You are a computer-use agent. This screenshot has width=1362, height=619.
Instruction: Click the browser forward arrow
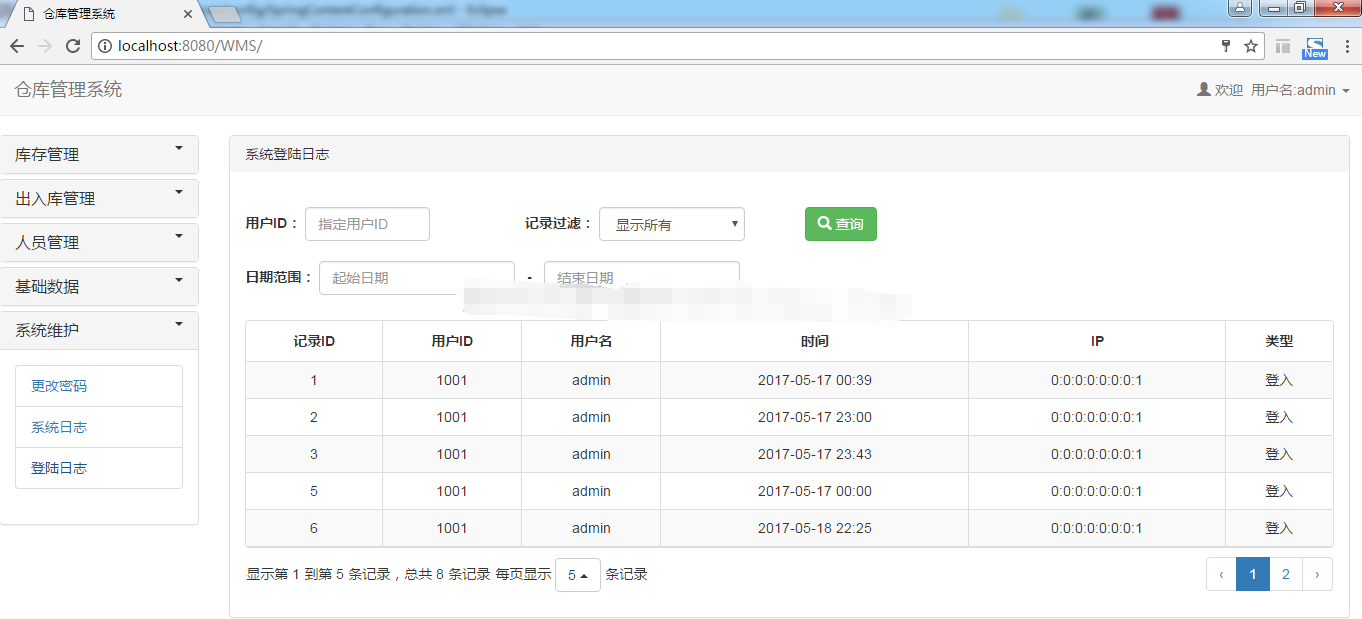point(45,46)
